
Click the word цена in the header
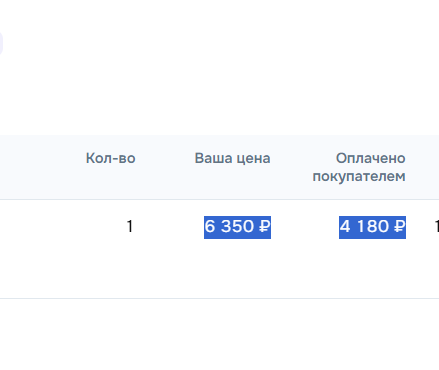[254, 158]
